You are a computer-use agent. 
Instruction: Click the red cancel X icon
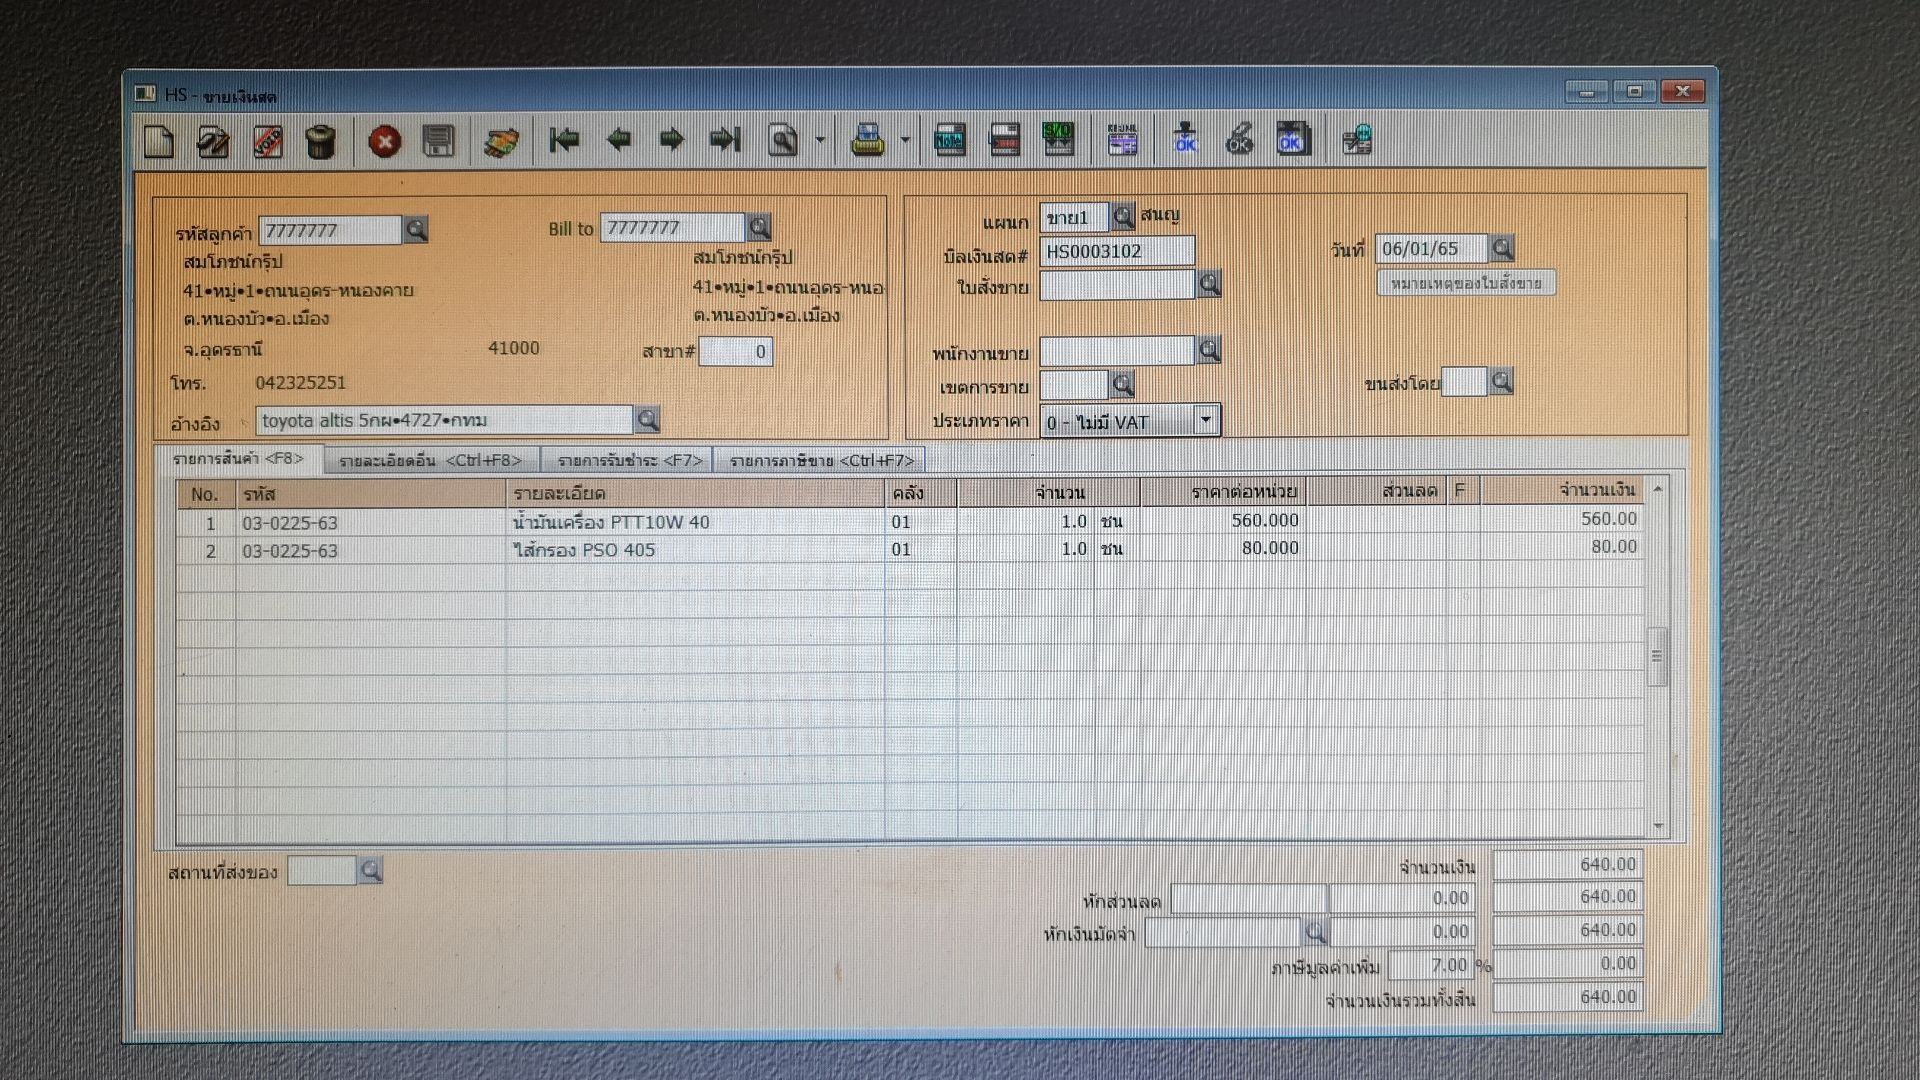[385, 141]
